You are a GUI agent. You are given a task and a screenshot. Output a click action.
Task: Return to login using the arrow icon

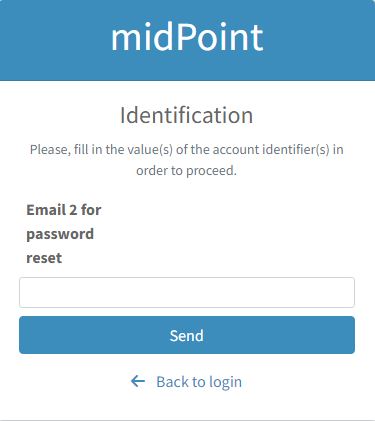pyautogui.click(x=138, y=381)
